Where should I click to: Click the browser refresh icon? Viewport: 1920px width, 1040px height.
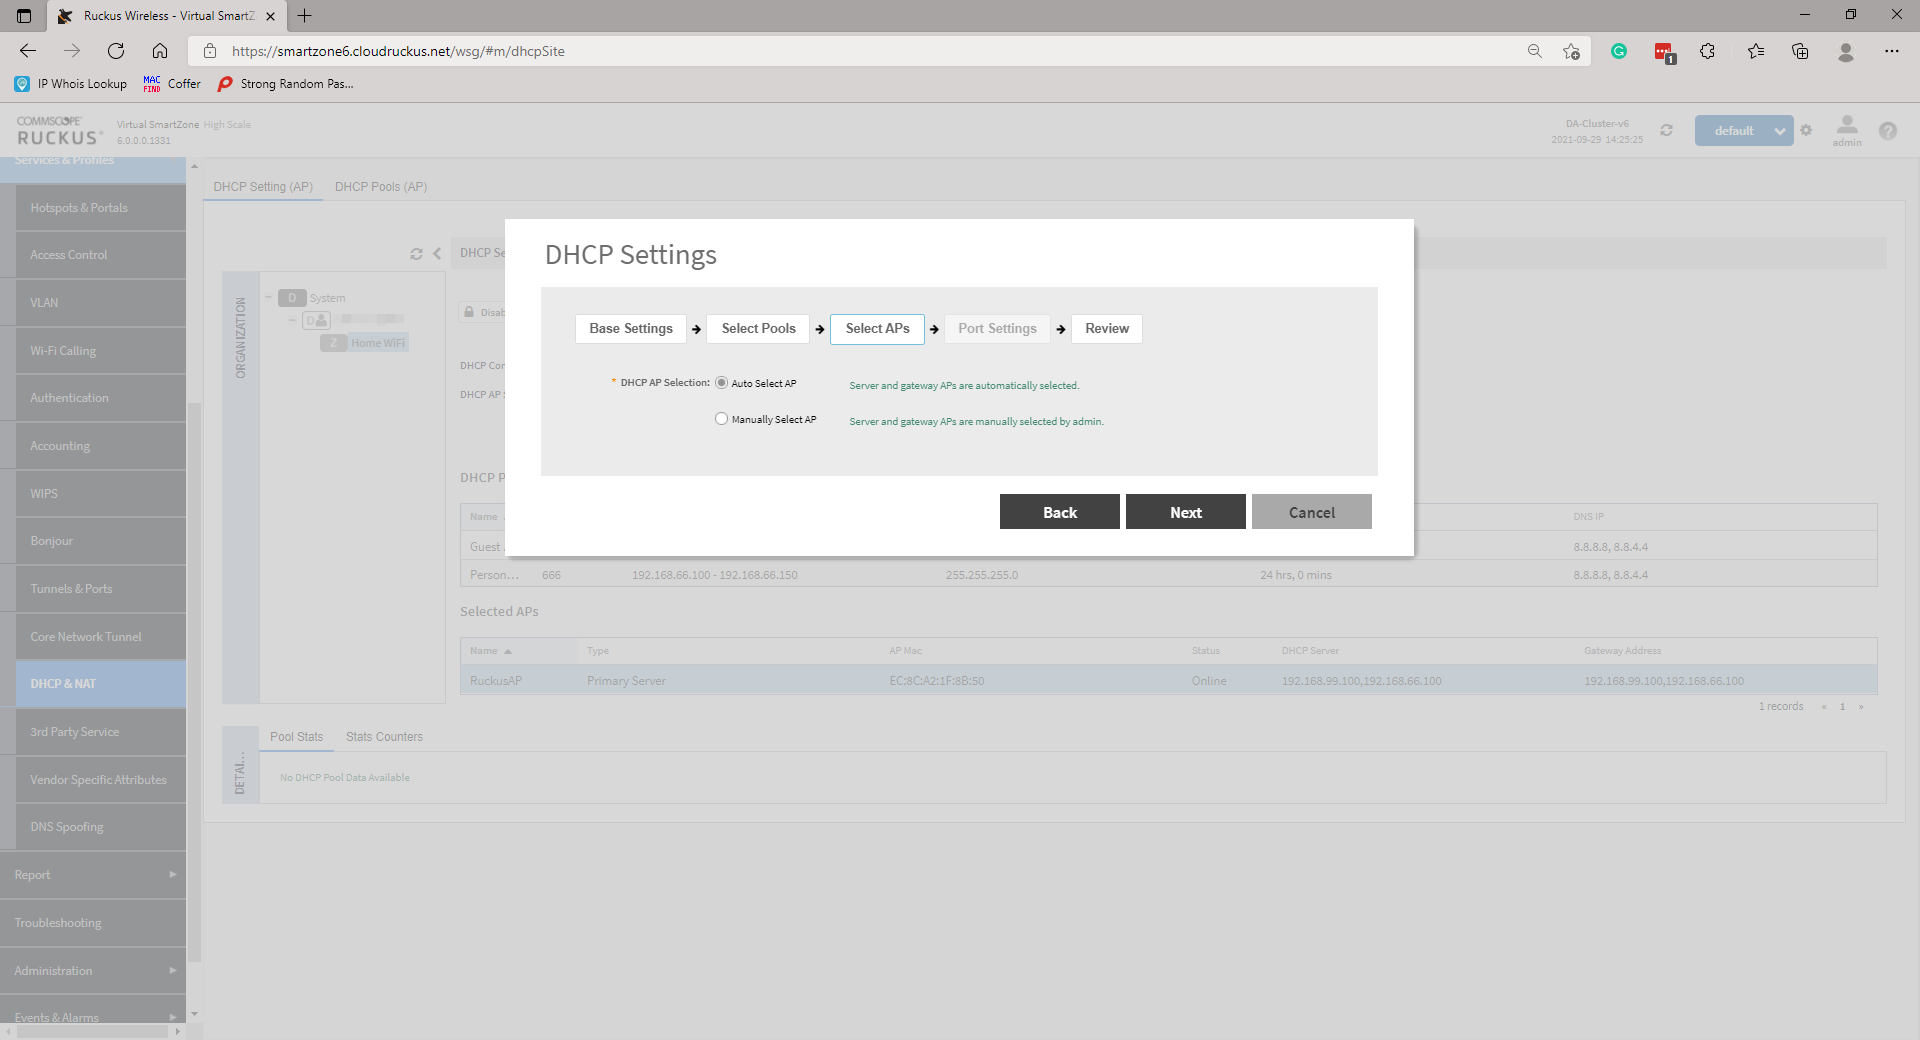[116, 51]
